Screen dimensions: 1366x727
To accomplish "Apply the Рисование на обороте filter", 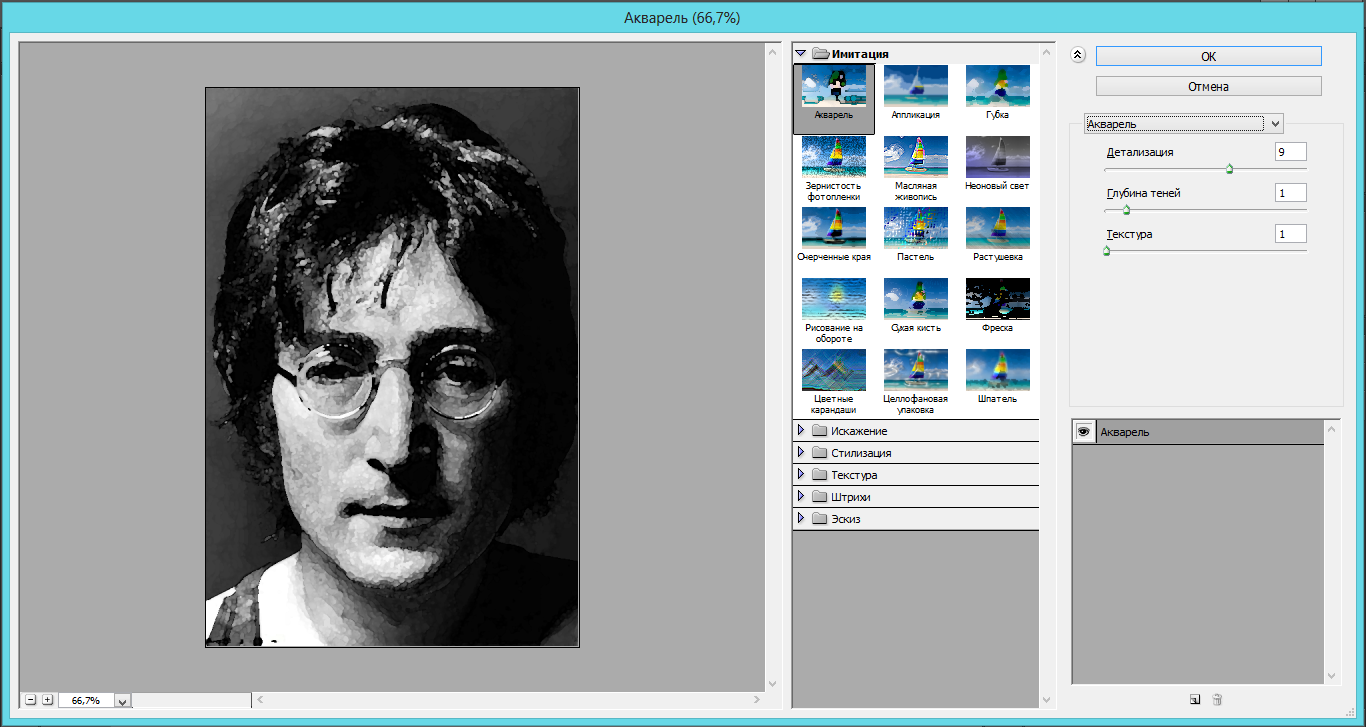I will [x=834, y=311].
